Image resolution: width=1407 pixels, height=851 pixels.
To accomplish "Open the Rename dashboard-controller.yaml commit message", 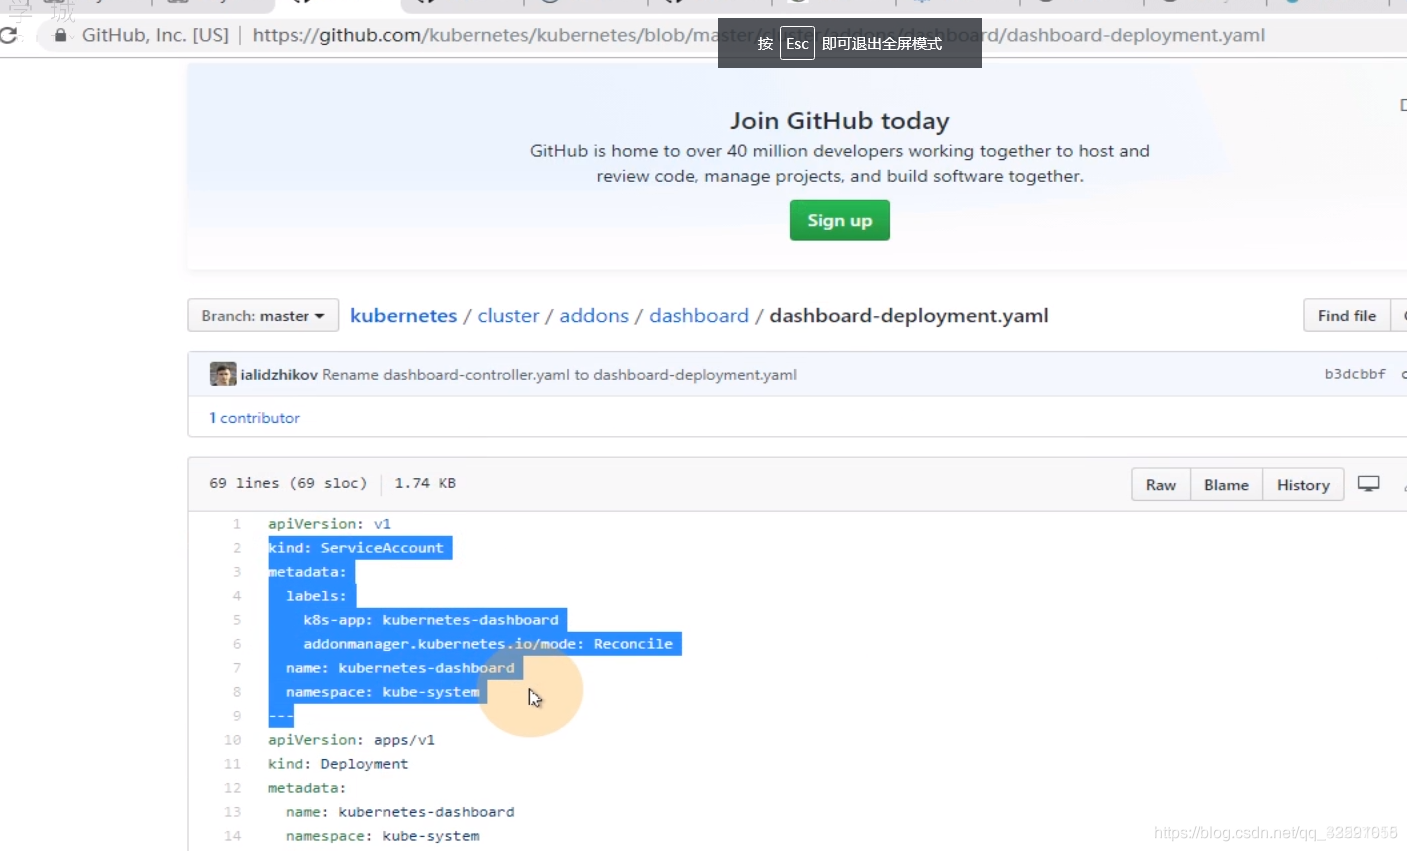I will (559, 375).
